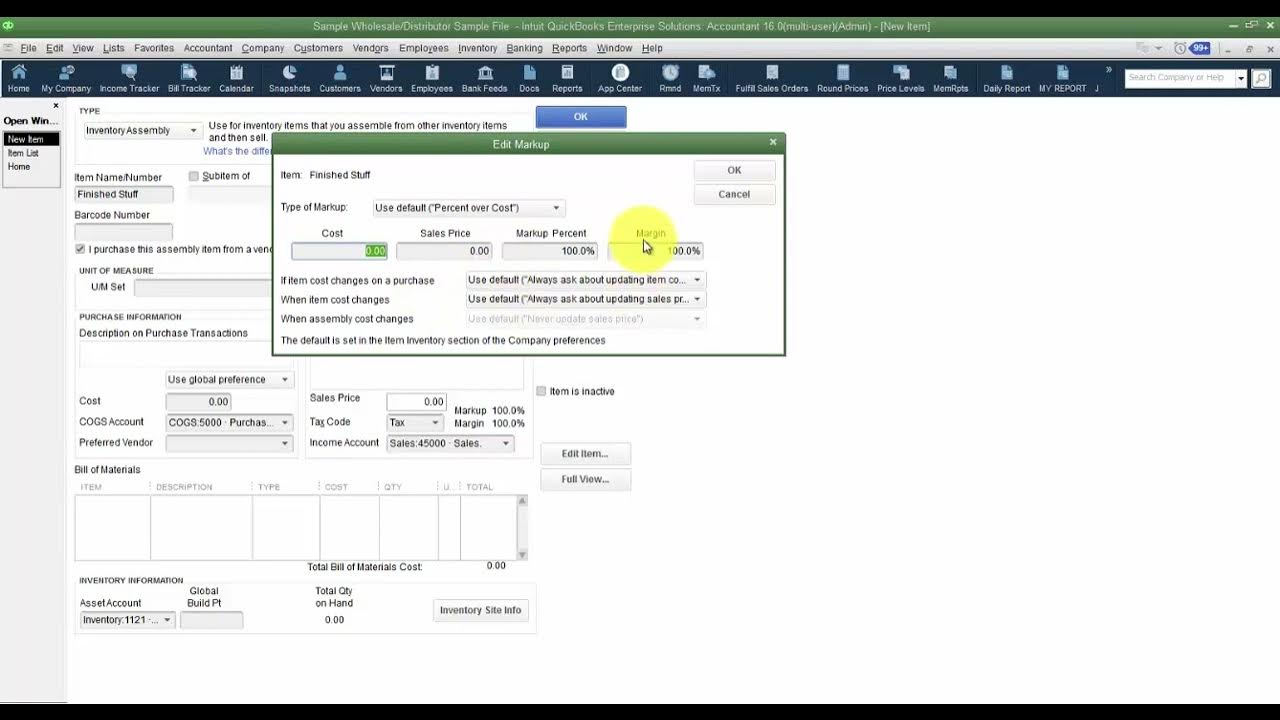Click the Bill of Materials scrollbar
The height and width of the screenshot is (720, 1280).
521,527
